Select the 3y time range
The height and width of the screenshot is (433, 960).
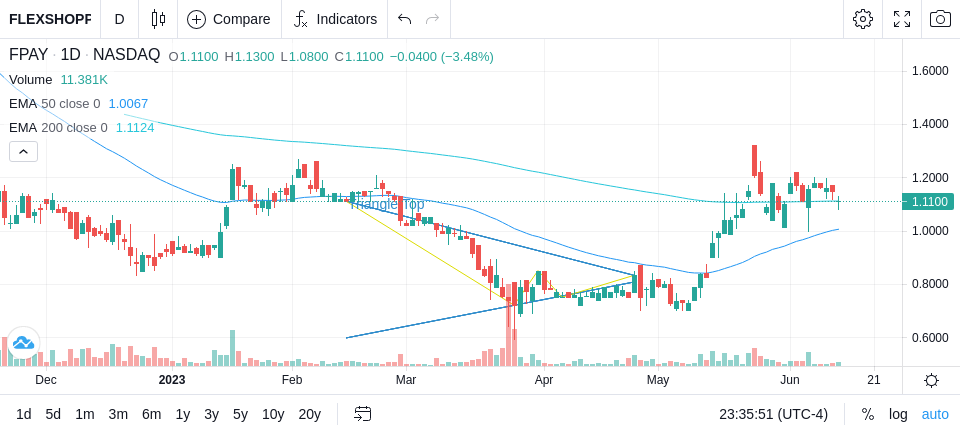[x=211, y=415]
